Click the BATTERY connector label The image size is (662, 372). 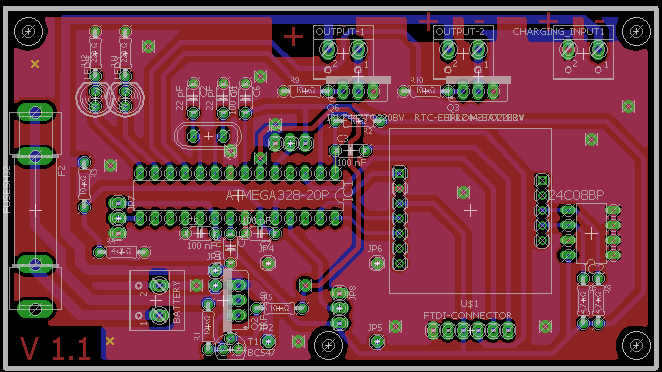pos(177,302)
